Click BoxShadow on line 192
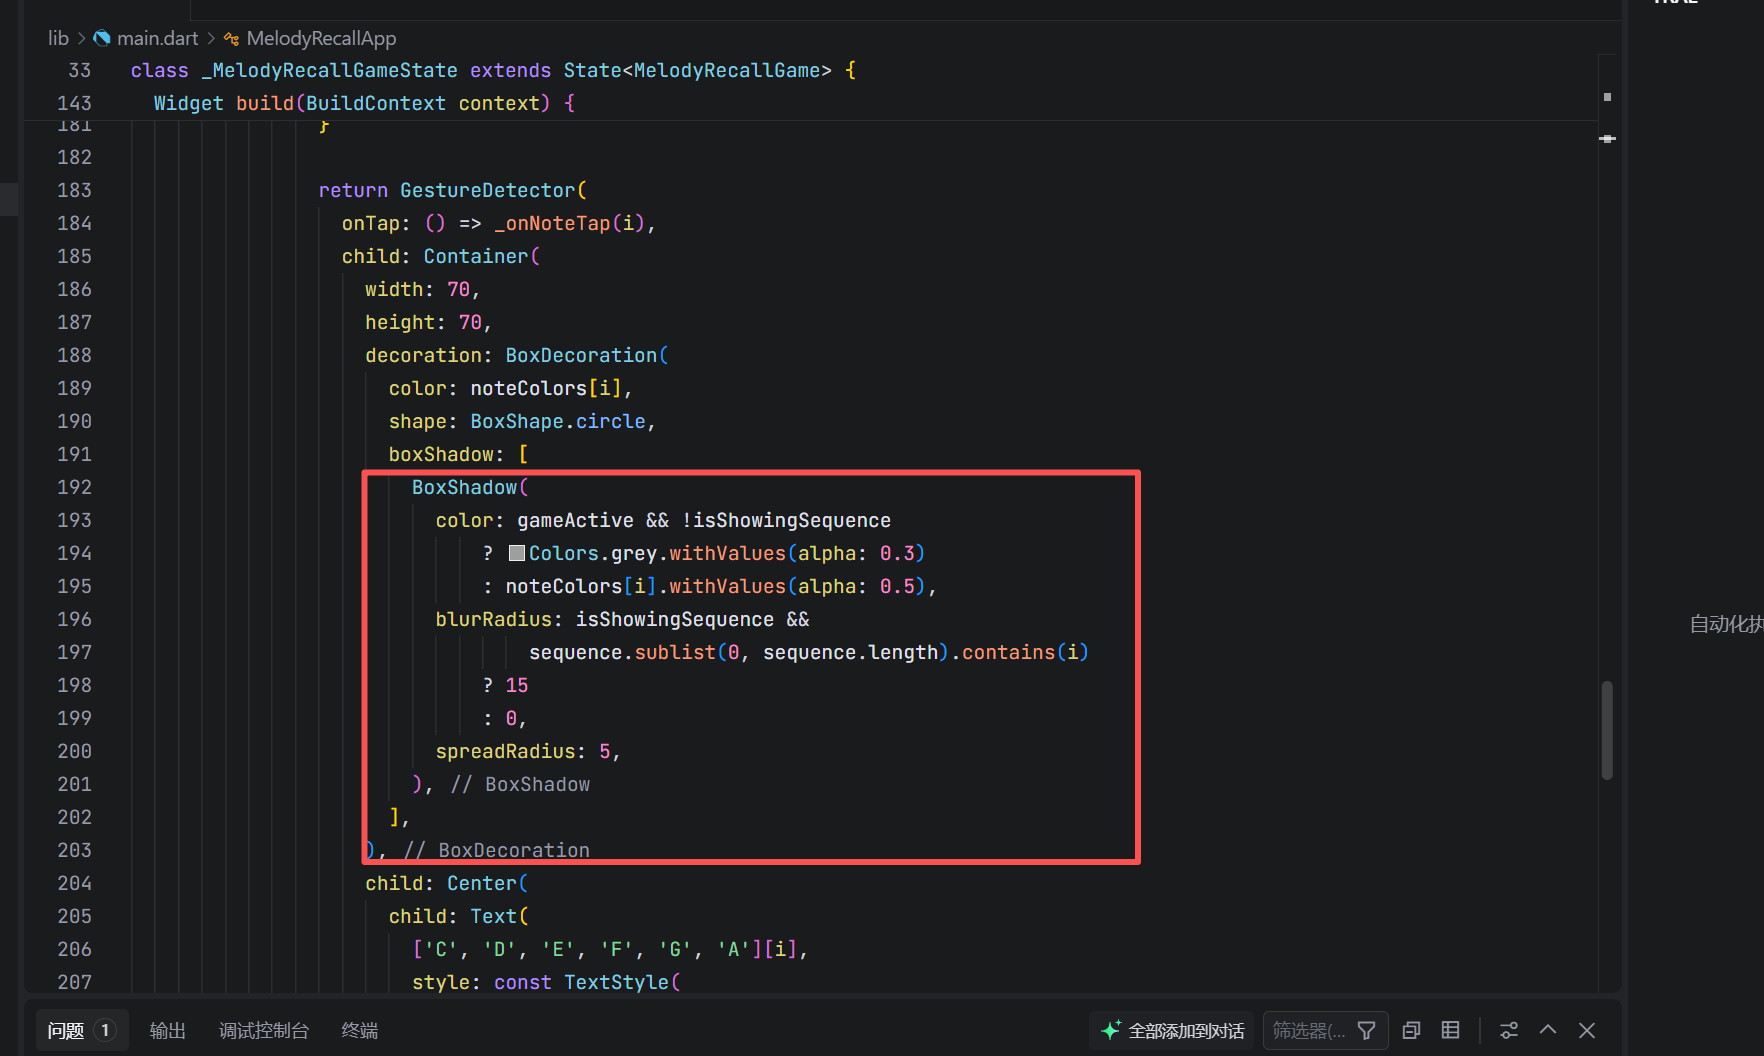 tap(465, 487)
